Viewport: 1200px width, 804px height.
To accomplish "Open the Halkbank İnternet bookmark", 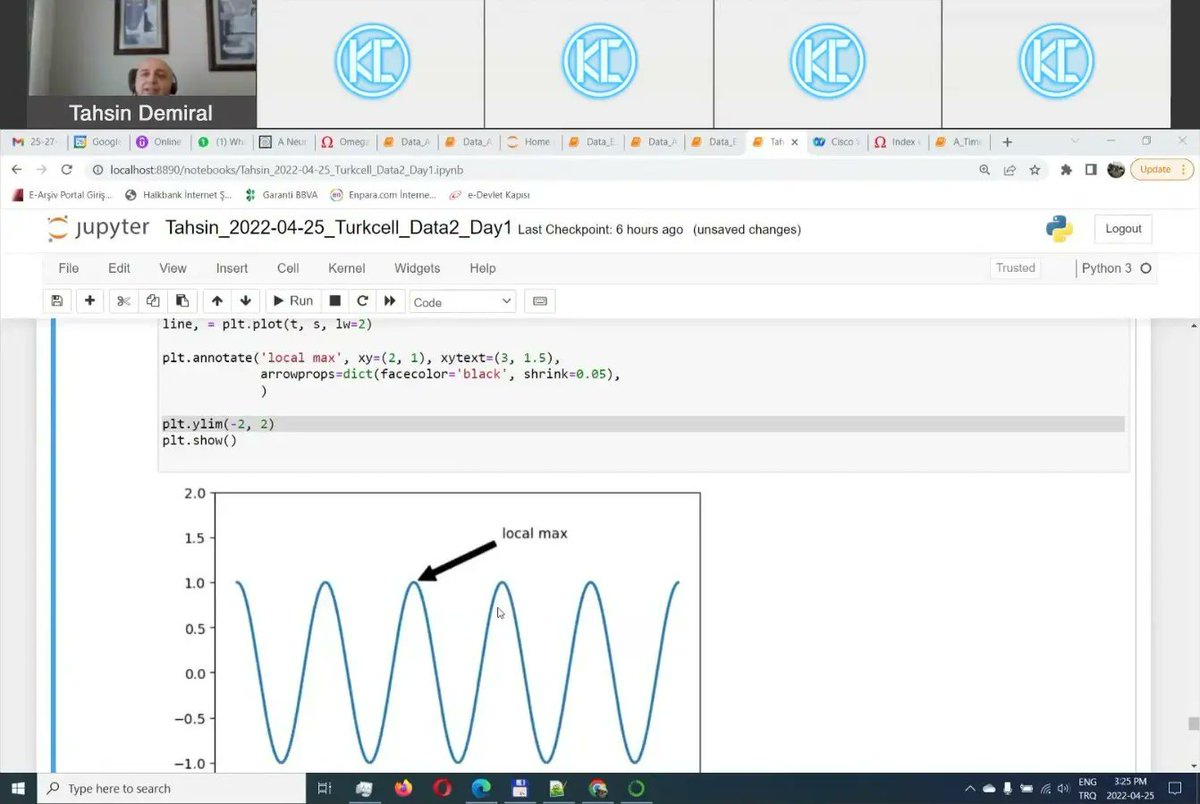I will coord(178,195).
